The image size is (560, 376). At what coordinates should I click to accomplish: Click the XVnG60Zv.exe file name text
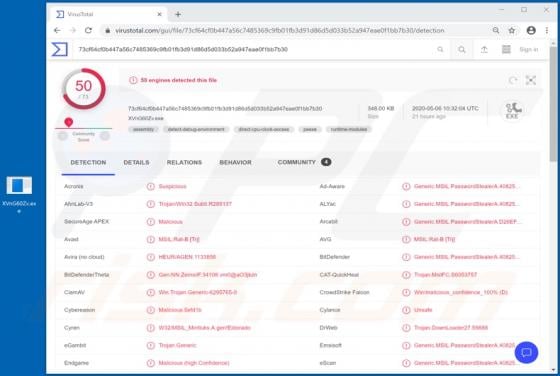pos(146,118)
